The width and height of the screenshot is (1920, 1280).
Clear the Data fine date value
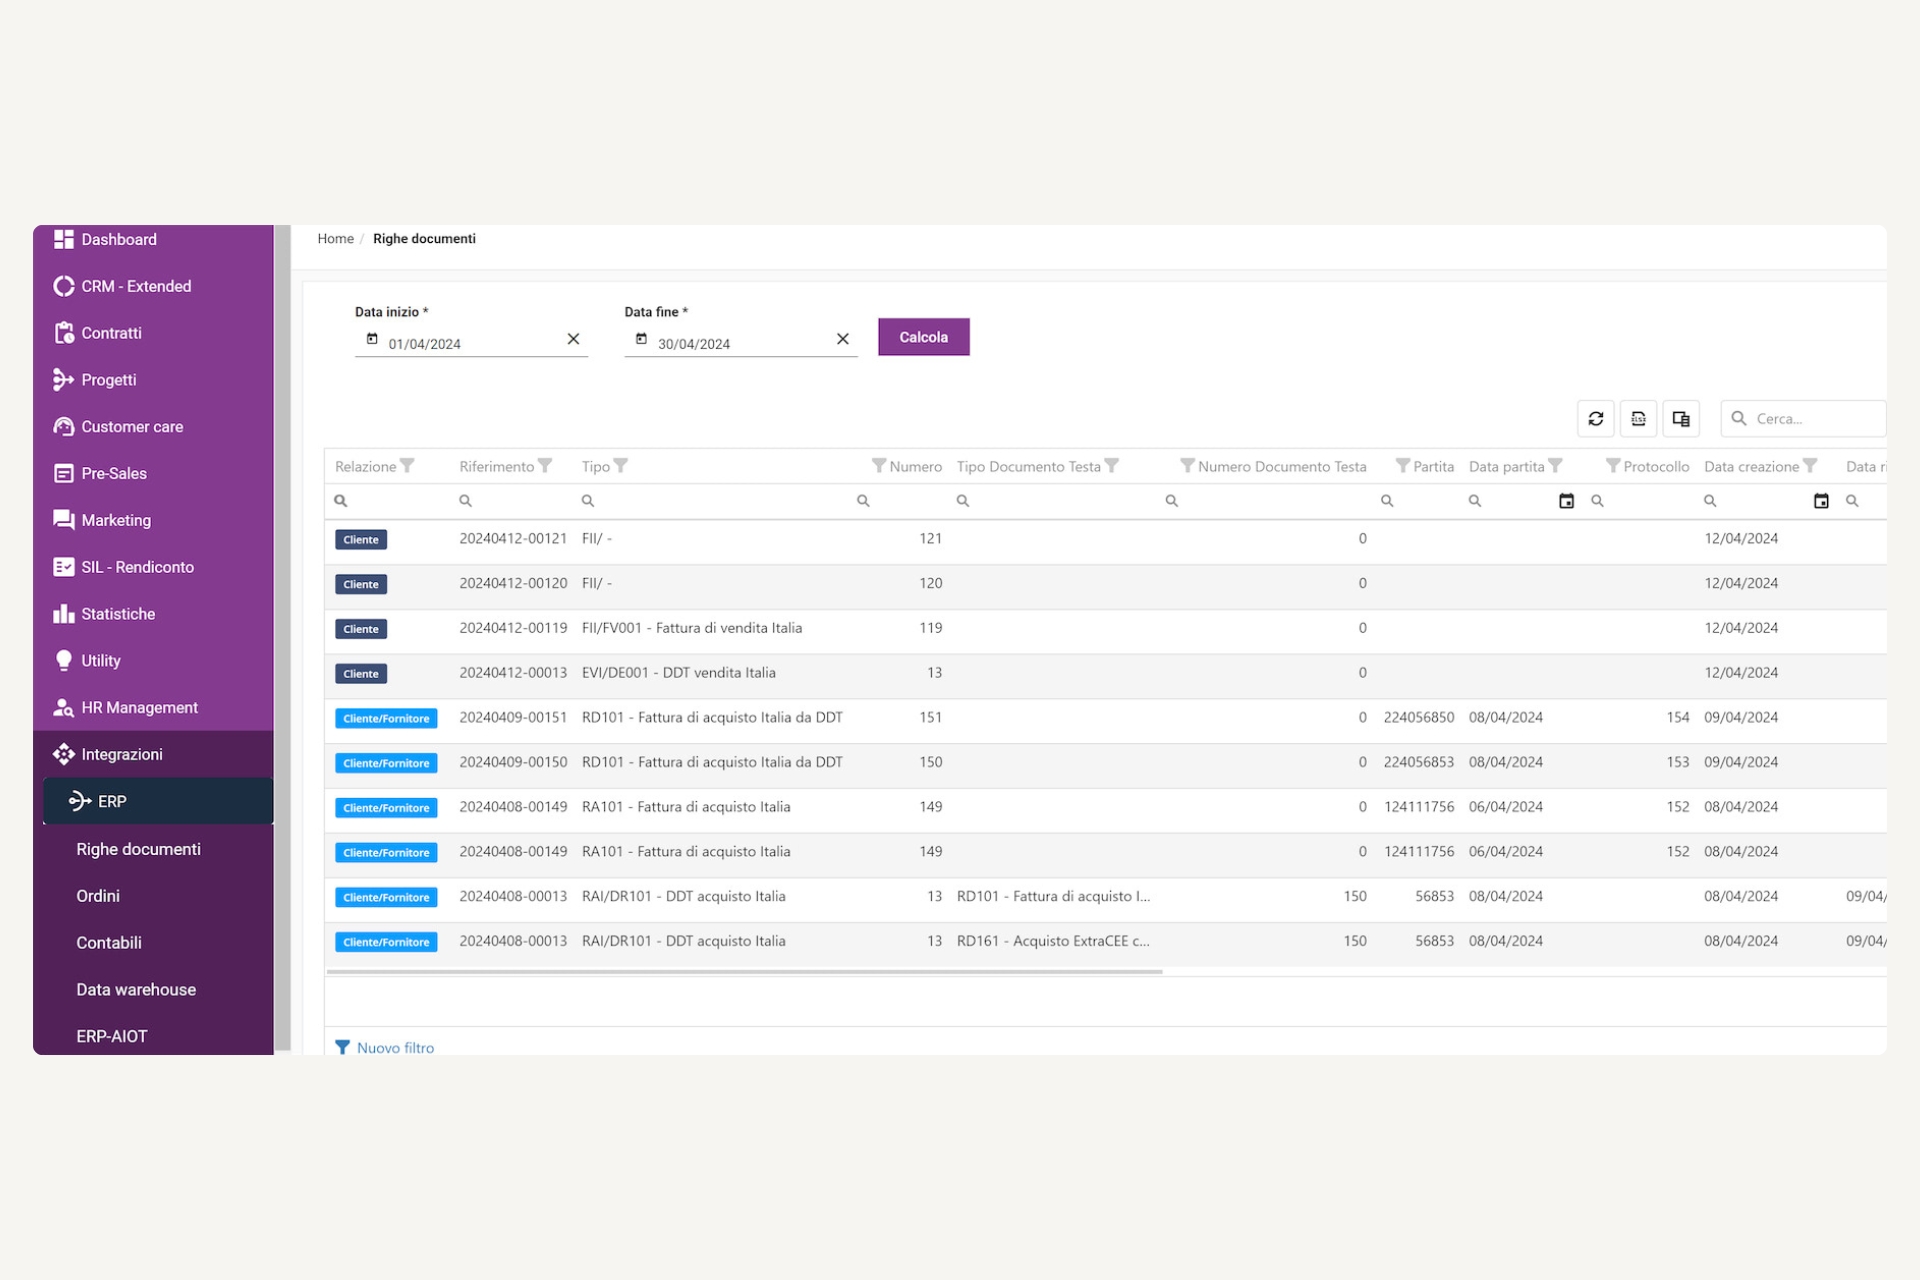coord(843,339)
